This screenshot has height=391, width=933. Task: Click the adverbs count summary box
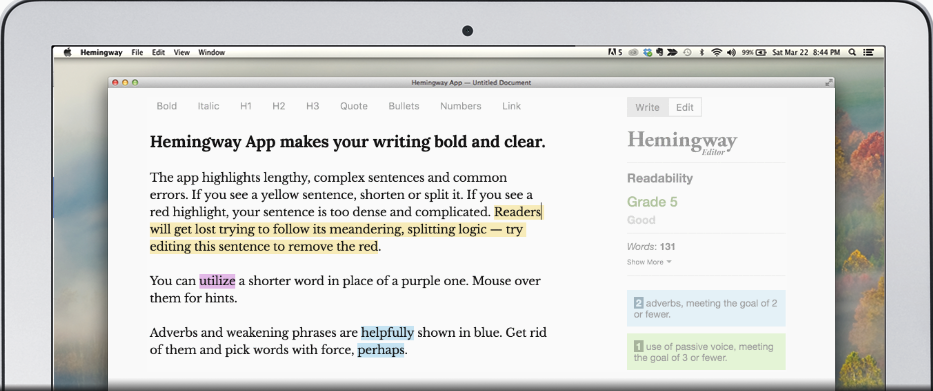(x=706, y=308)
